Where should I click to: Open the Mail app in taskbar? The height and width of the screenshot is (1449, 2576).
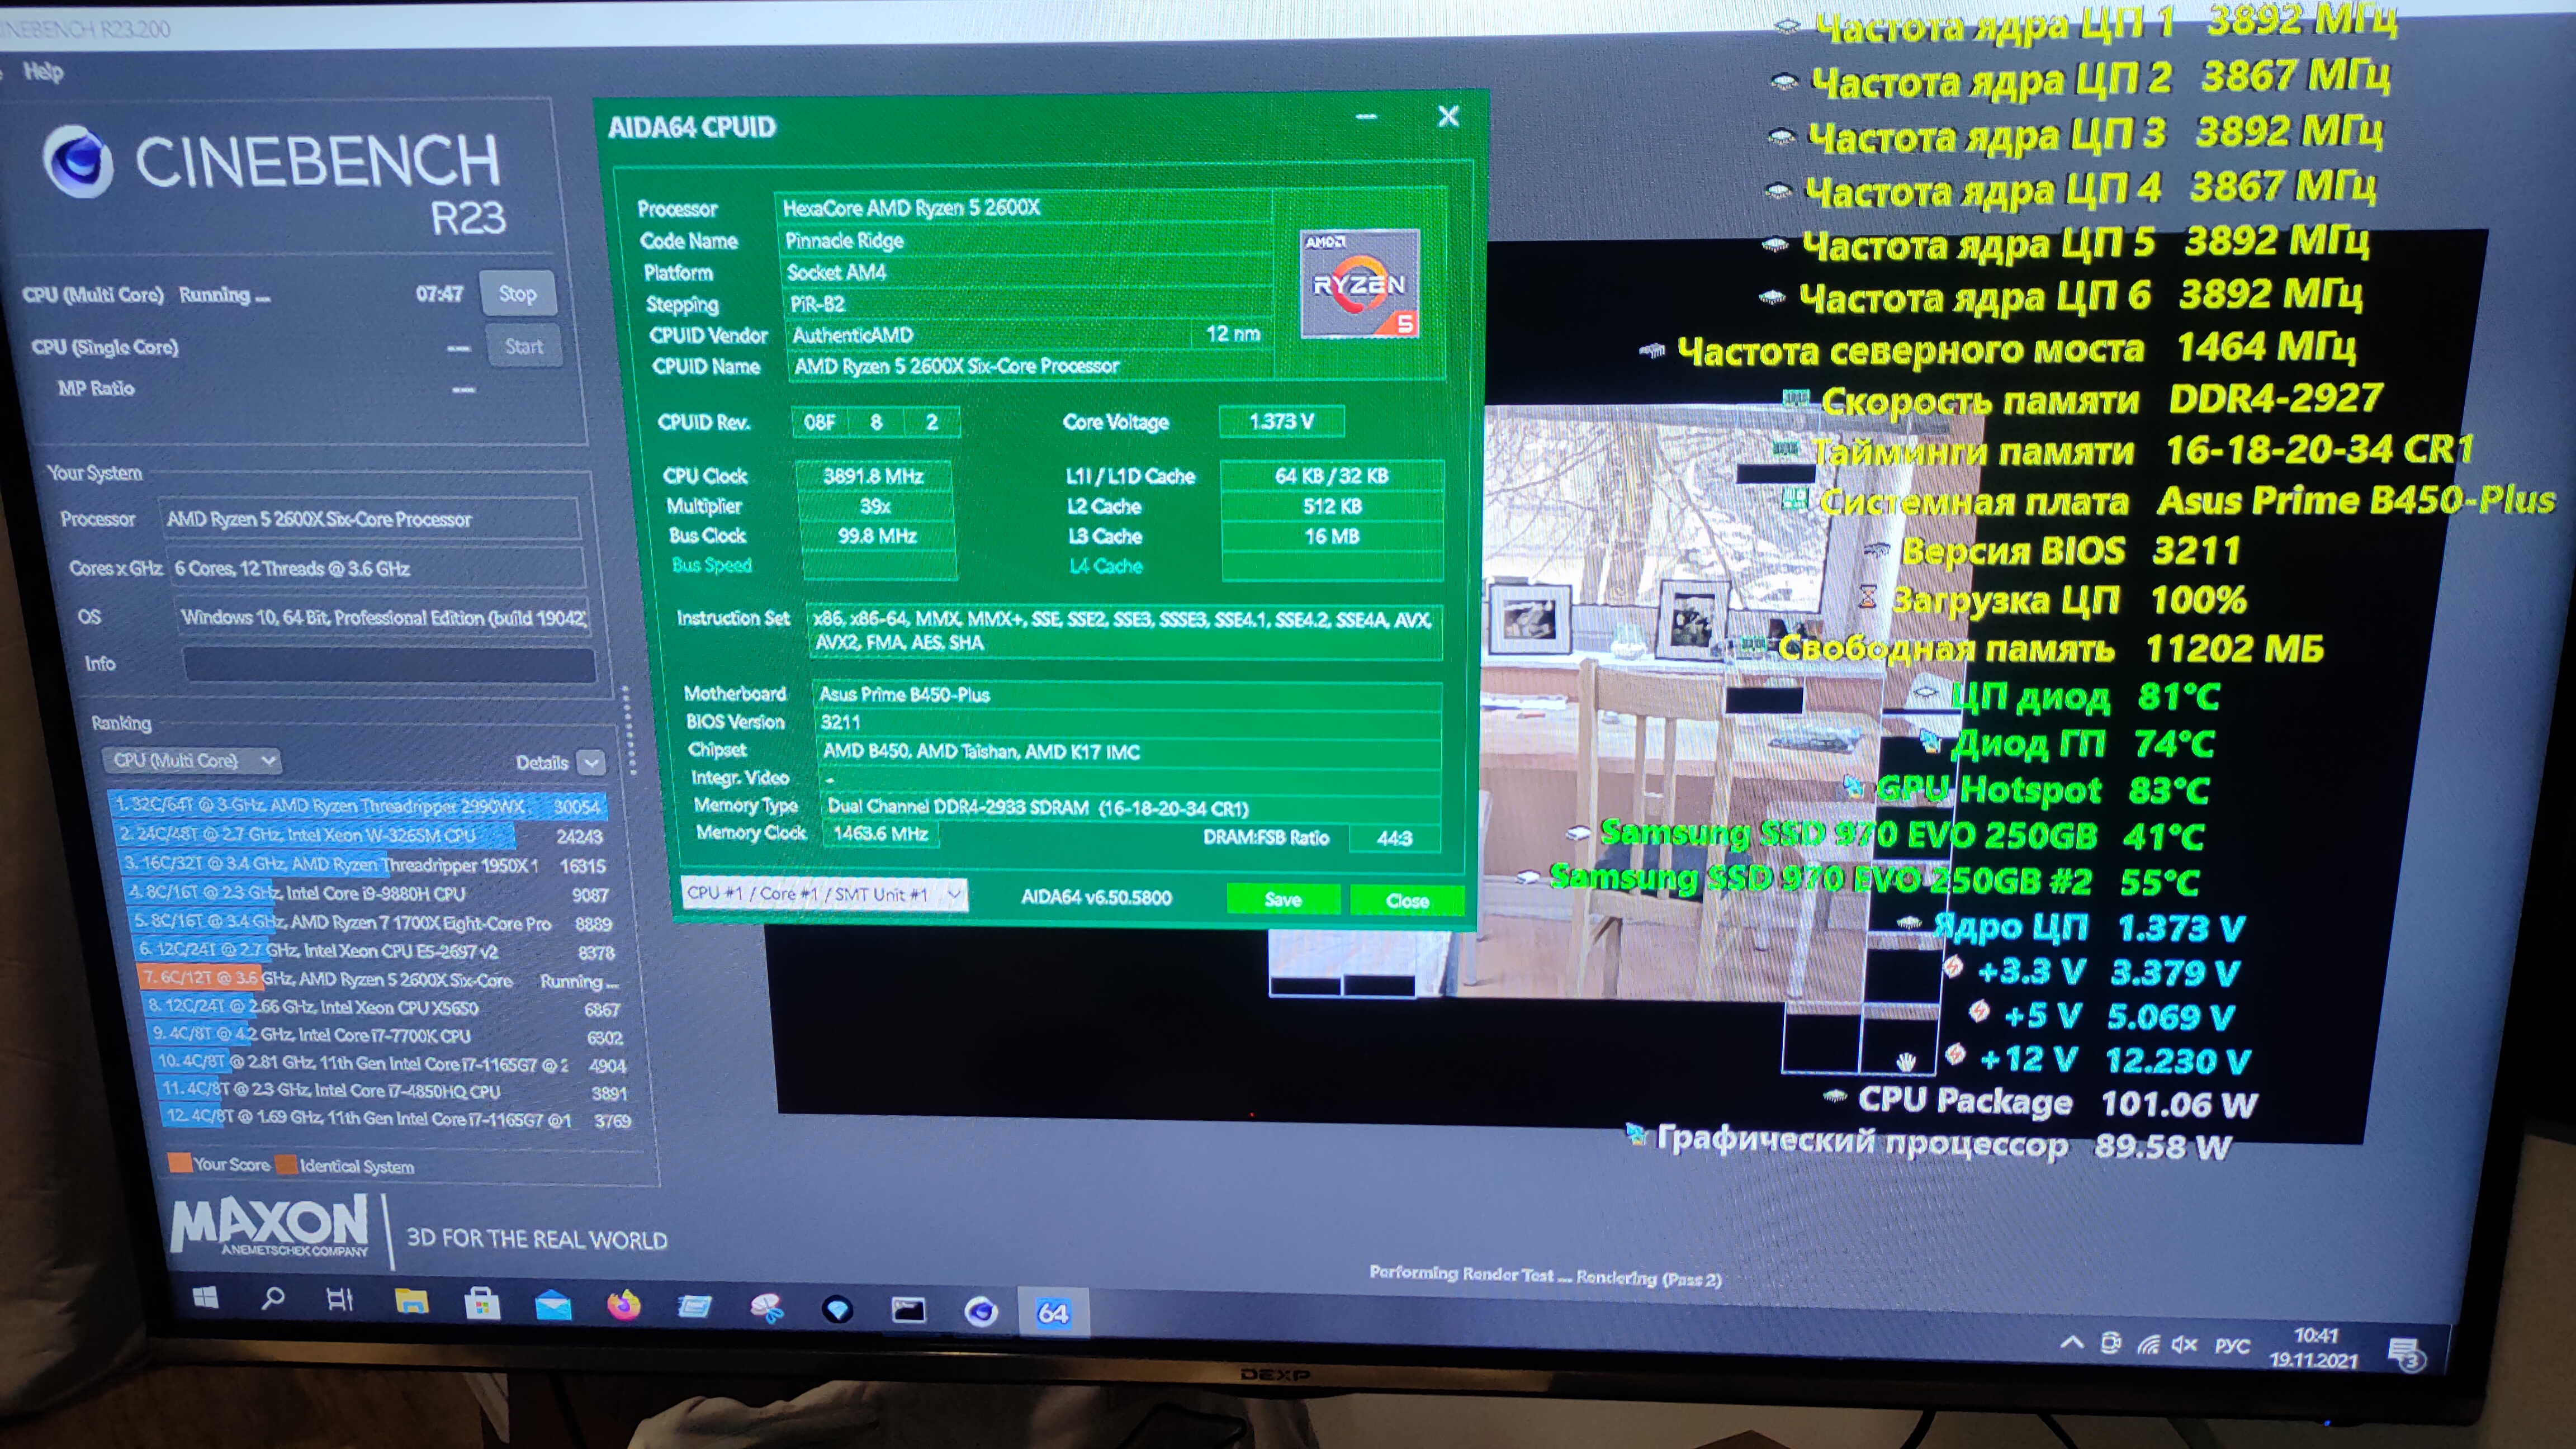[553, 1305]
